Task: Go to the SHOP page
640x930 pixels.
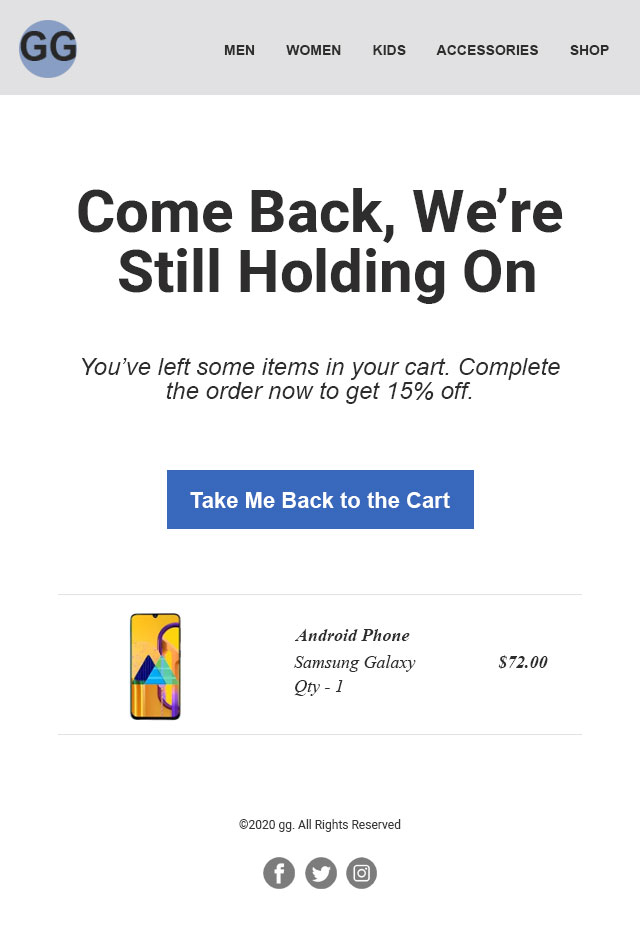Action: [x=589, y=50]
